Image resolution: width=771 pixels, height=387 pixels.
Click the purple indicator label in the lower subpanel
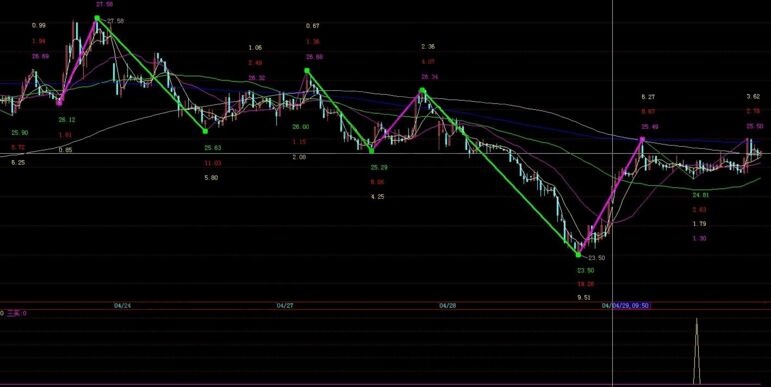coord(16,313)
